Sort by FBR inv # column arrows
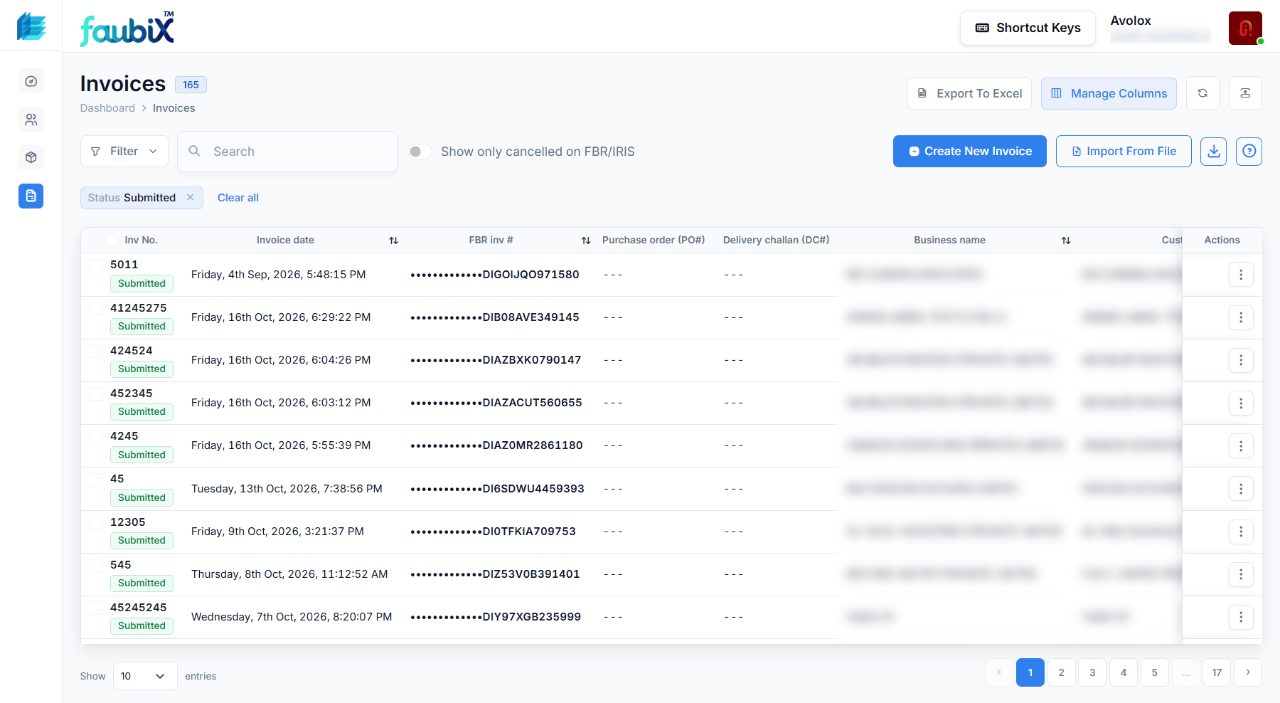This screenshot has height=703, width=1280. [586, 241]
